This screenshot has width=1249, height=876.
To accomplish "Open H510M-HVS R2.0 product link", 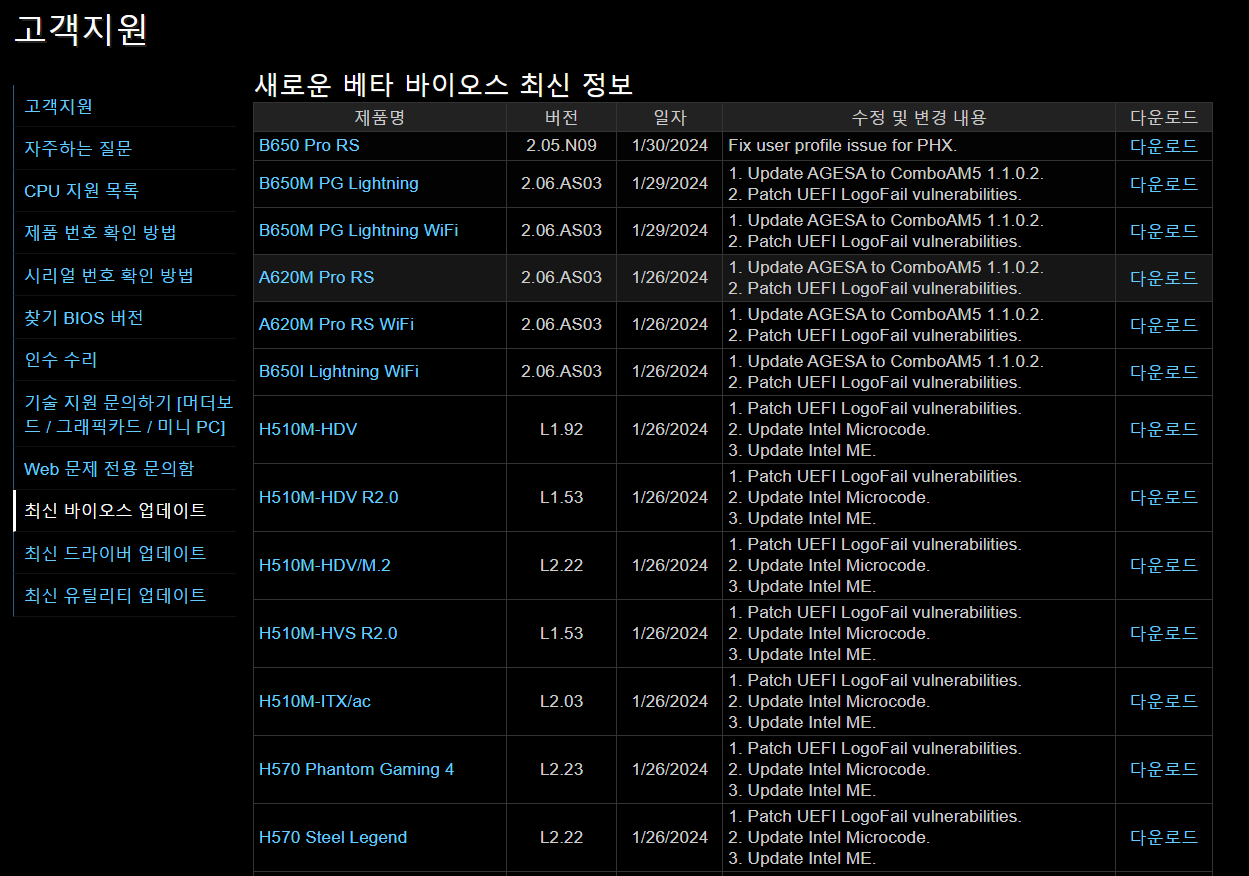I will tap(328, 633).
